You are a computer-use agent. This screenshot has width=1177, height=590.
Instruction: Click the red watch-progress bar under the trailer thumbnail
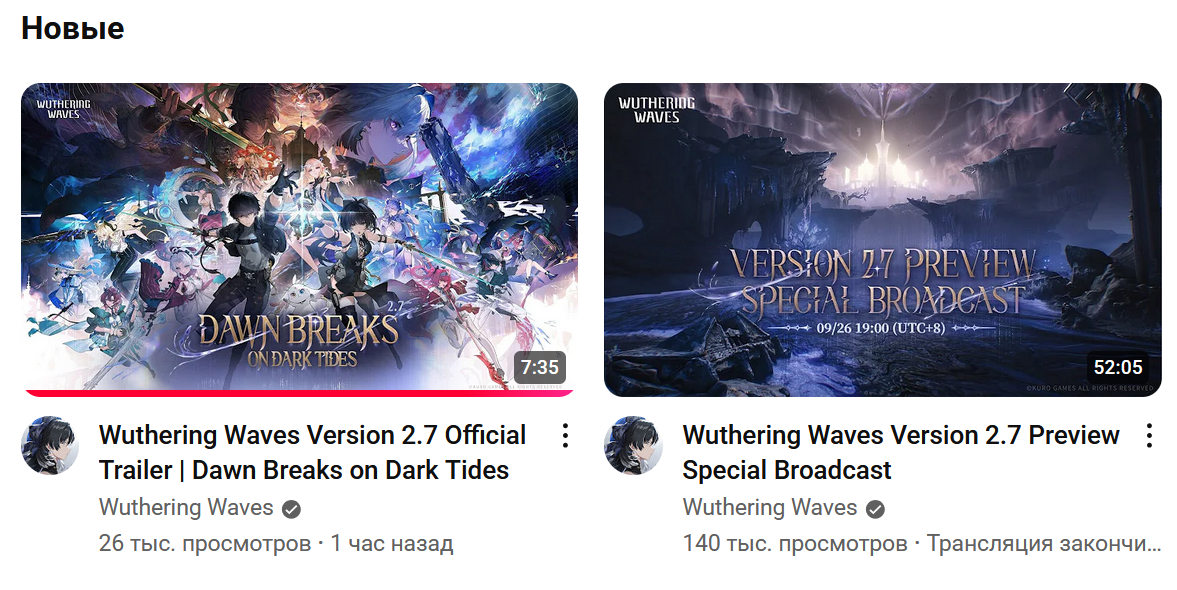tap(300, 393)
